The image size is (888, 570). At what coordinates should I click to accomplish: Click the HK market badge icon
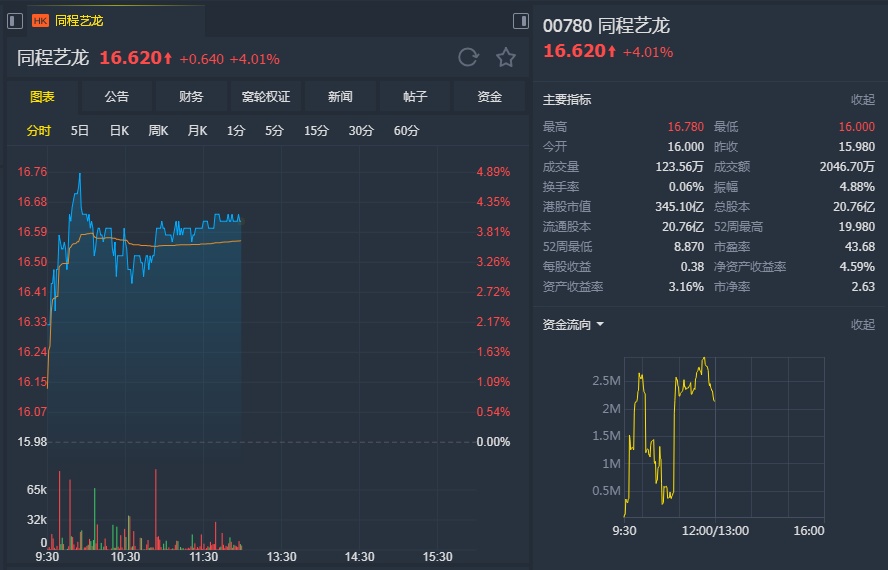click(x=40, y=20)
